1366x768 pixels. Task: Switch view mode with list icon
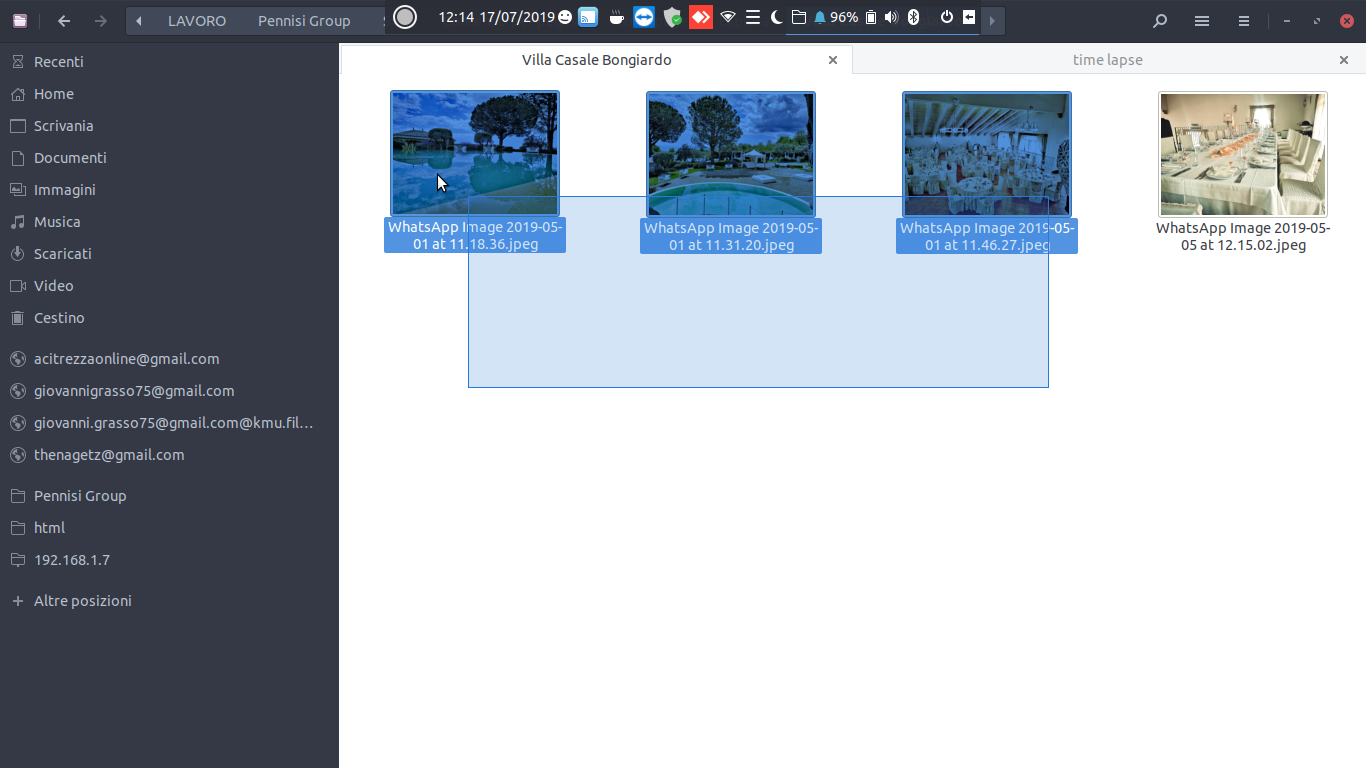(x=1202, y=20)
